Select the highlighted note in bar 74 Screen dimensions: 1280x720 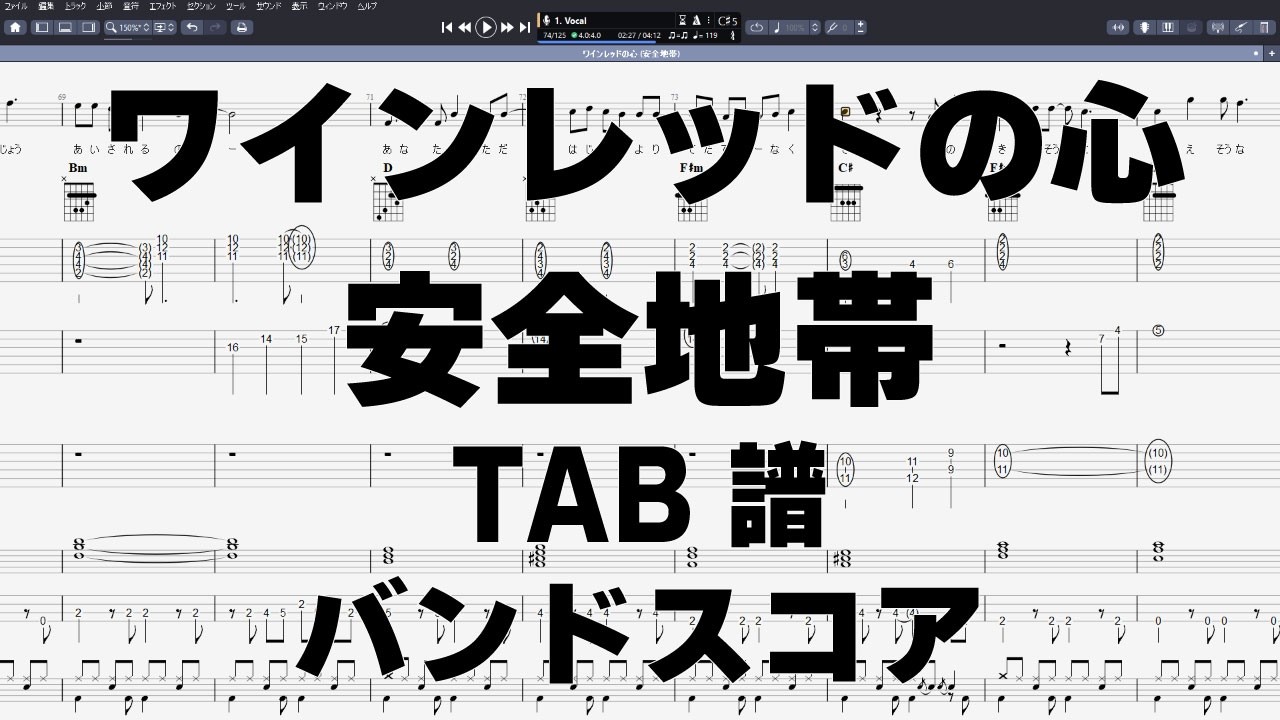[846, 112]
